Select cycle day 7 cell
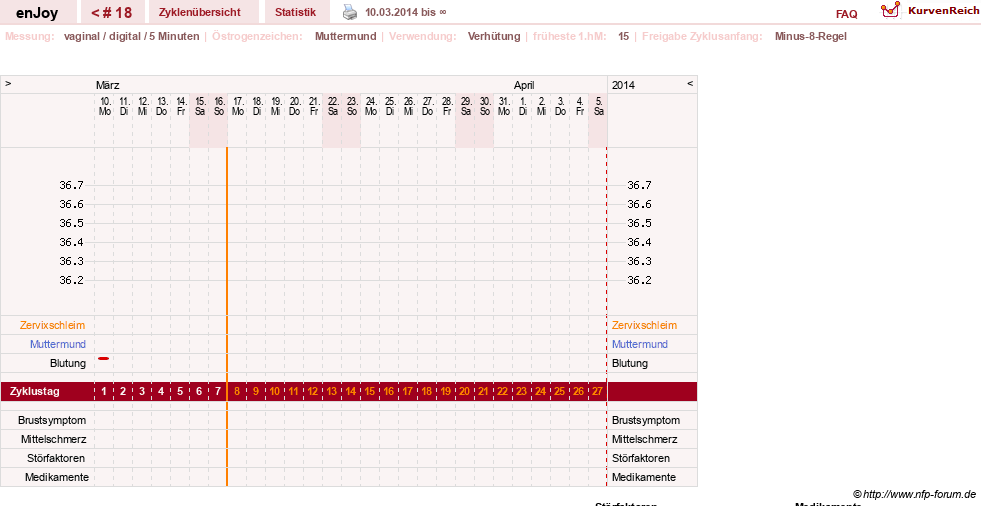This screenshot has height=506, width=981. coord(218,392)
